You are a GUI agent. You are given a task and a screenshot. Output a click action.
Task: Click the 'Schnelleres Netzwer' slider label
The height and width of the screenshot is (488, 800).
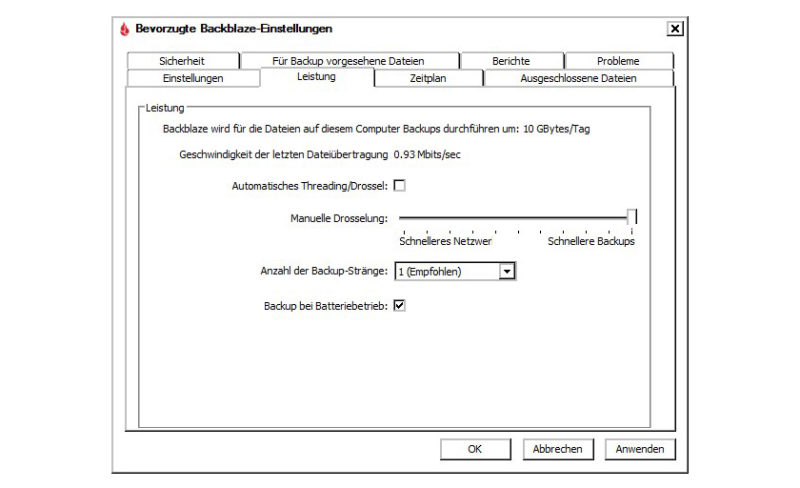445,241
